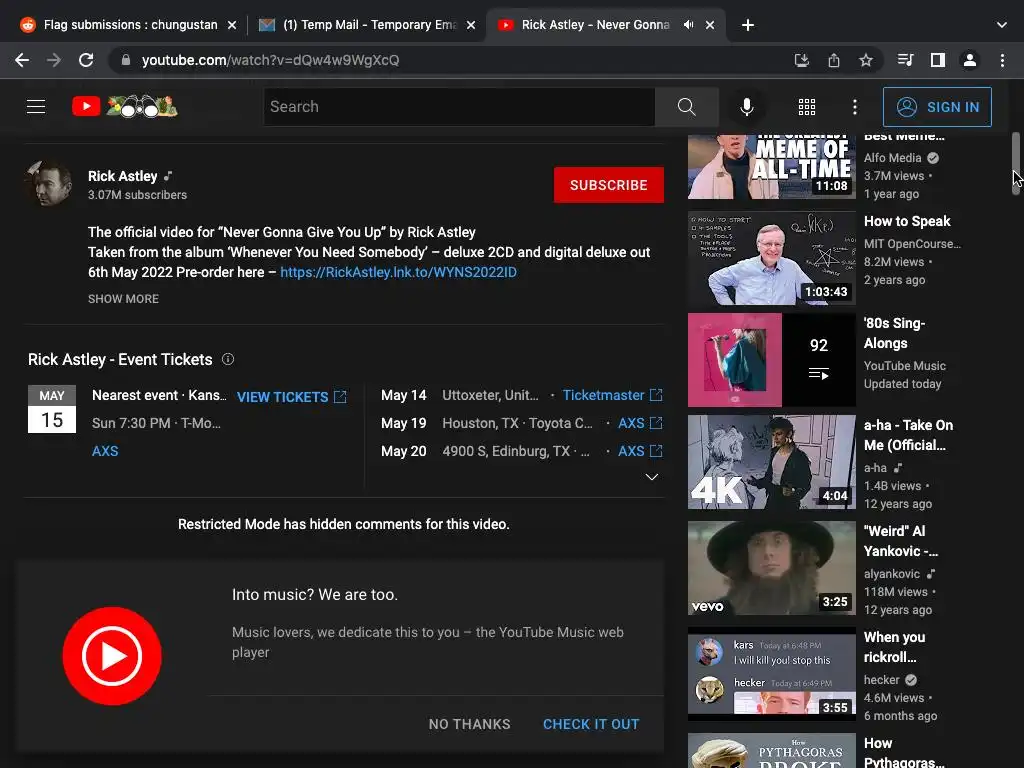Click the YouTube Music logo icon
This screenshot has width=1024, height=768.
point(112,656)
